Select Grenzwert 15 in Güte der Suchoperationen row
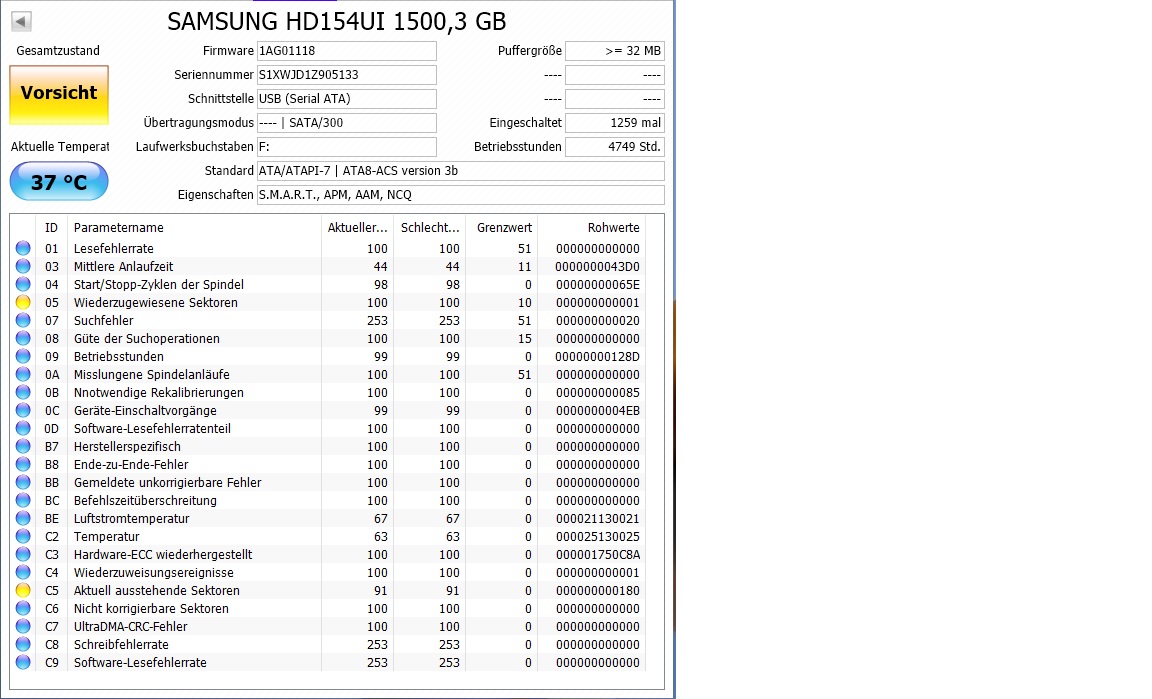This screenshot has width=1152, height=699. pos(524,339)
